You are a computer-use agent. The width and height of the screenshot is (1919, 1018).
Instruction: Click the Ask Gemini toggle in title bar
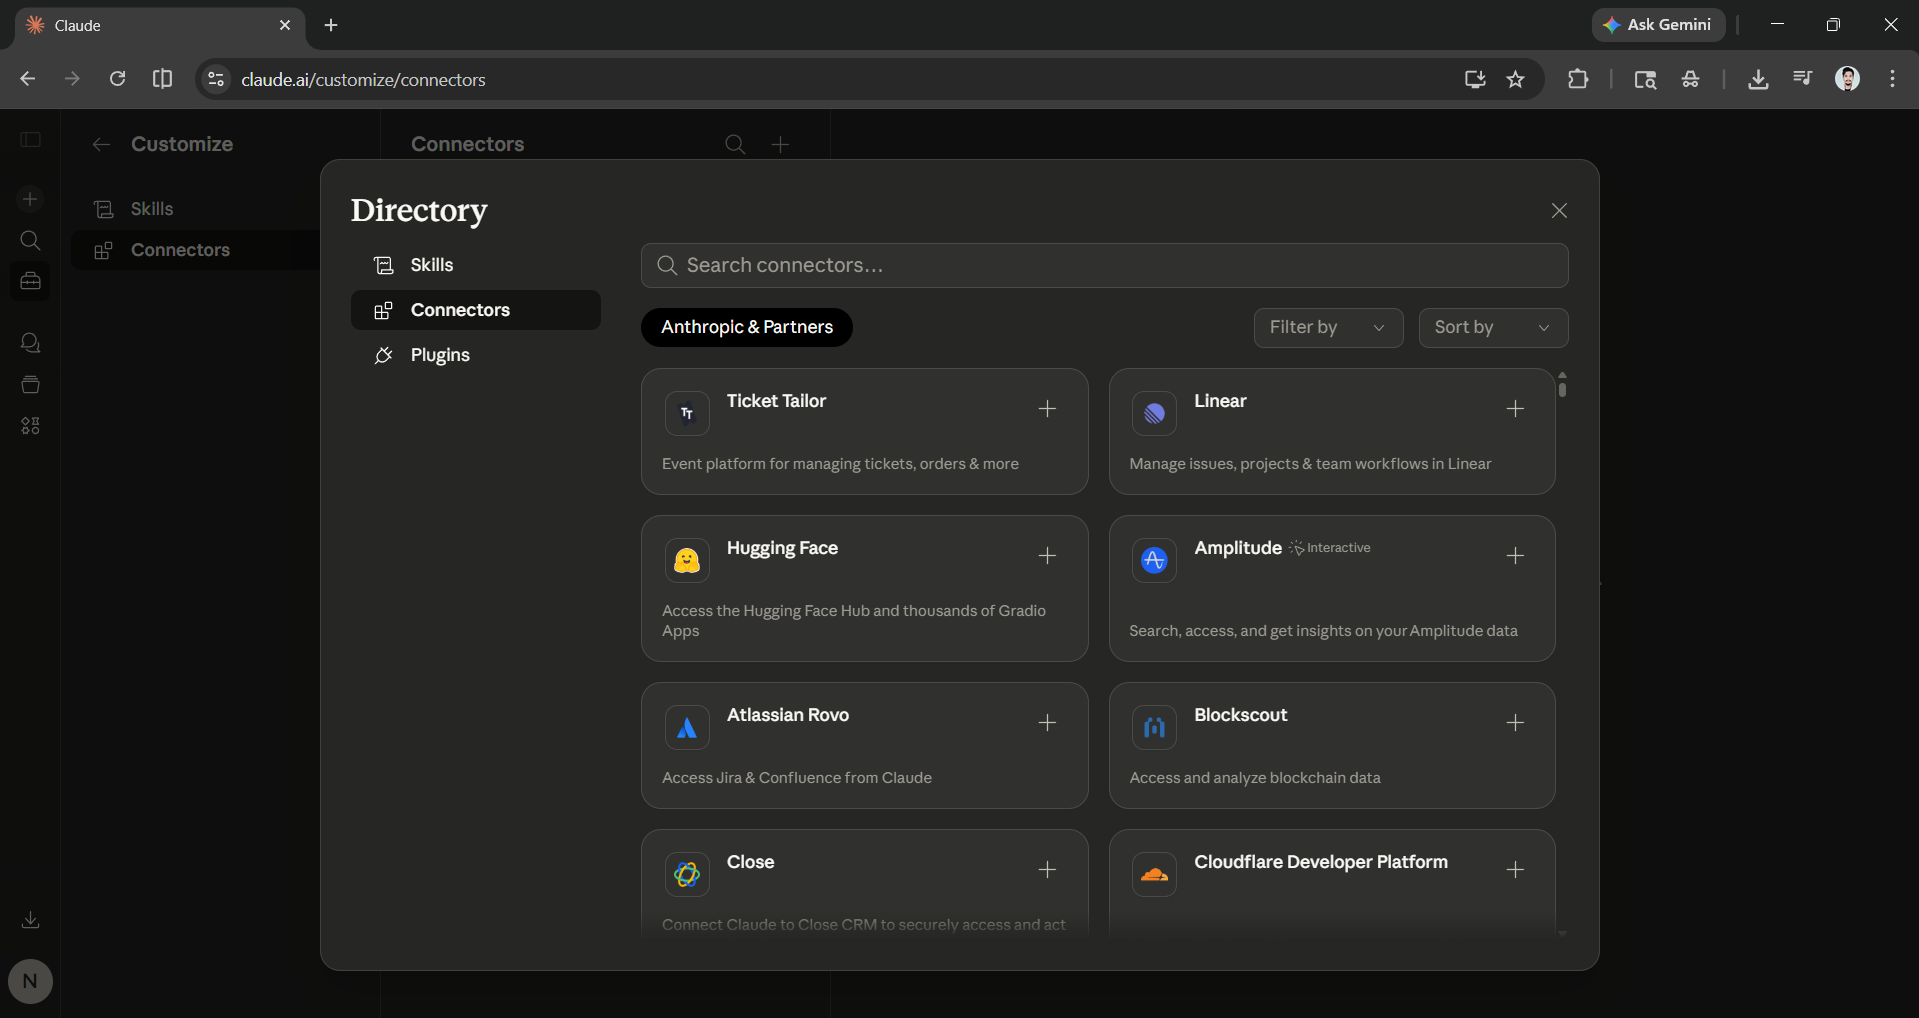tap(1657, 24)
